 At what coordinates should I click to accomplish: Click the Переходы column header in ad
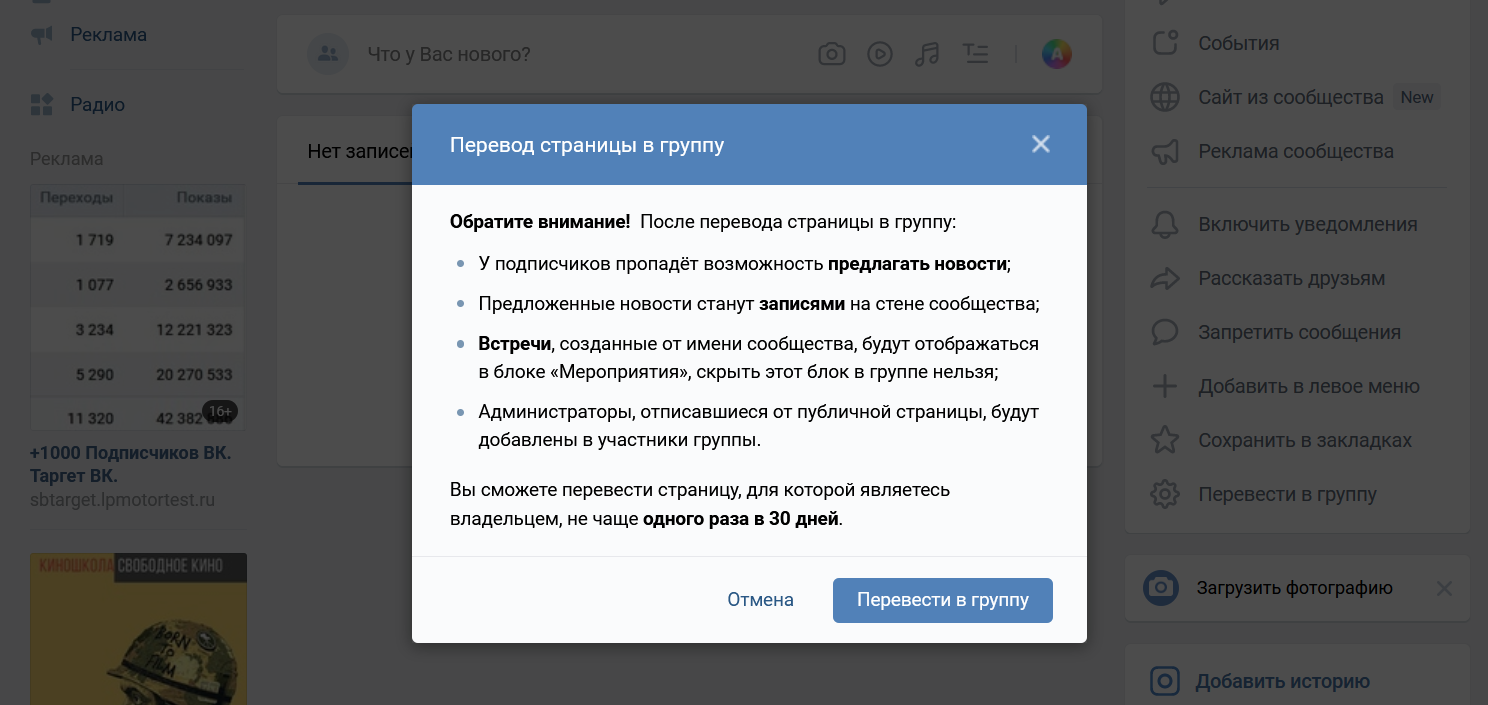76,198
